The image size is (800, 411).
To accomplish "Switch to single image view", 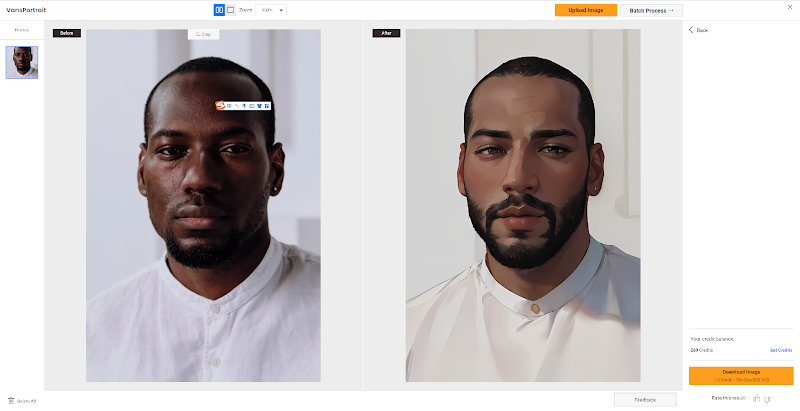I will (x=231, y=10).
